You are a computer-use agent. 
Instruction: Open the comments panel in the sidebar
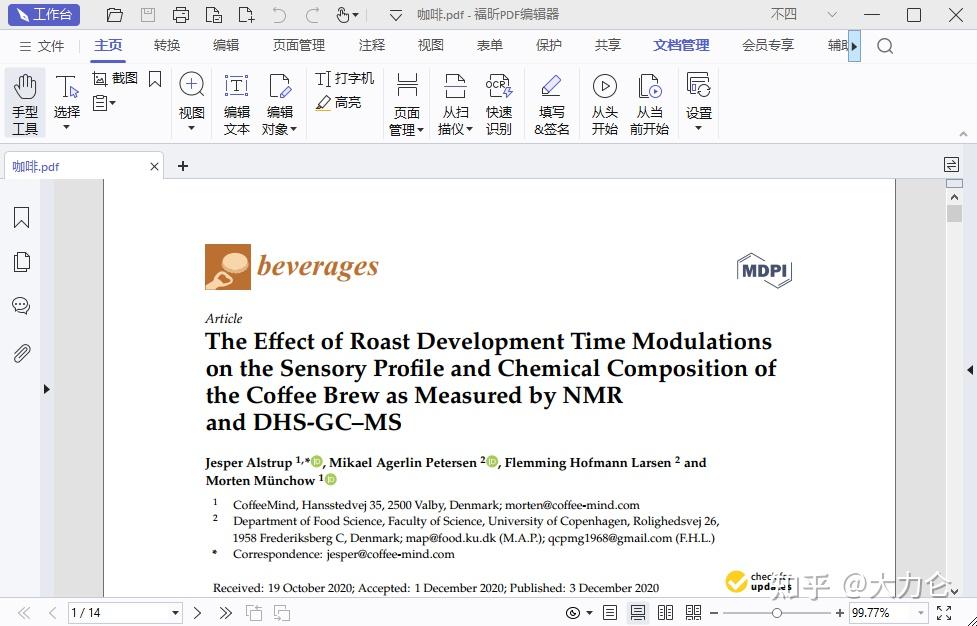22,306
